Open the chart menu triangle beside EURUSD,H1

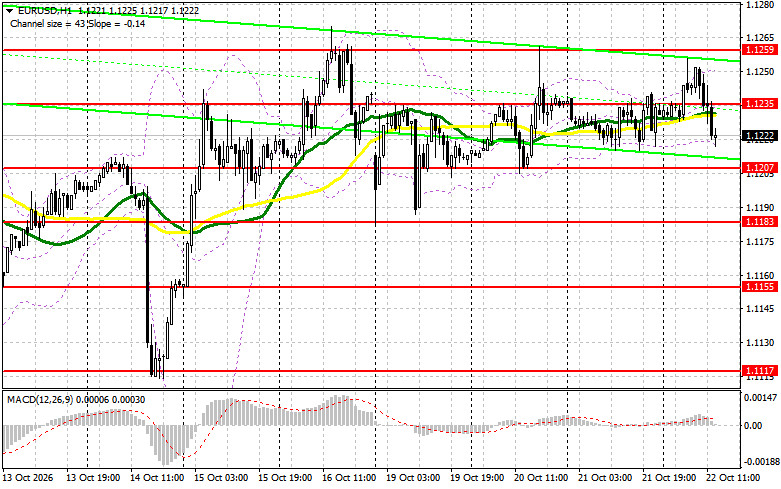pyautogui.click(x=9, y=10)
